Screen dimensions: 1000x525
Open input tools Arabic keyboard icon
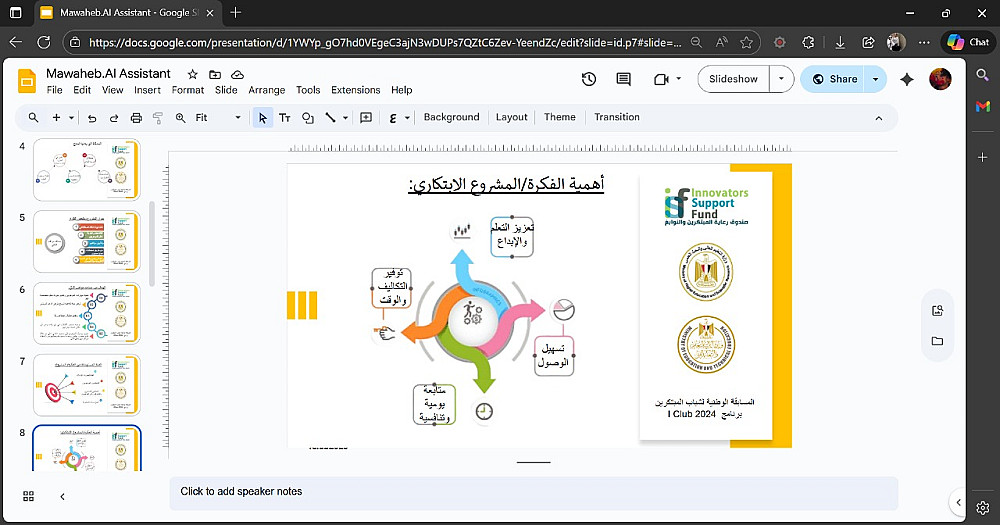393,117
